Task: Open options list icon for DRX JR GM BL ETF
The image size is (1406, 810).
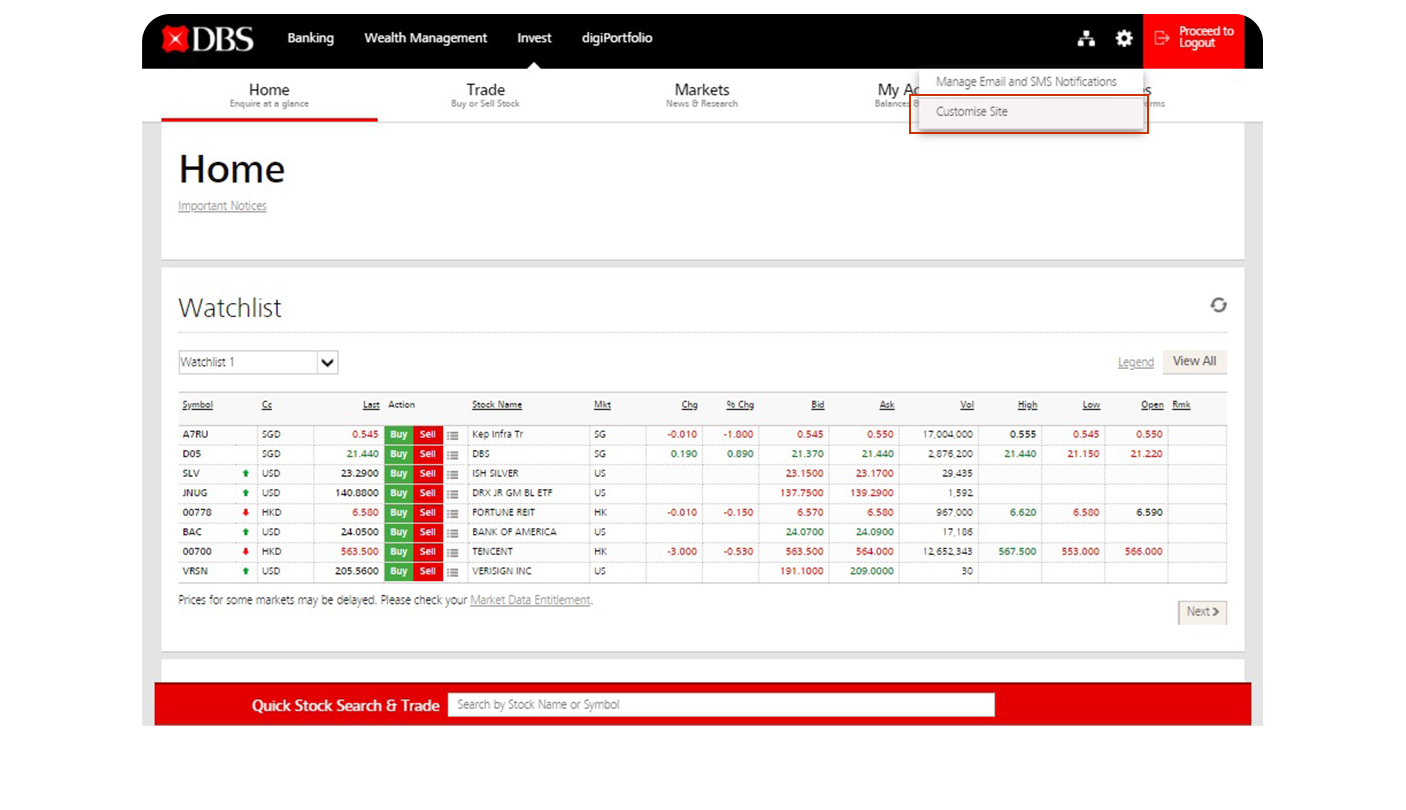Action: pos(453,493)
